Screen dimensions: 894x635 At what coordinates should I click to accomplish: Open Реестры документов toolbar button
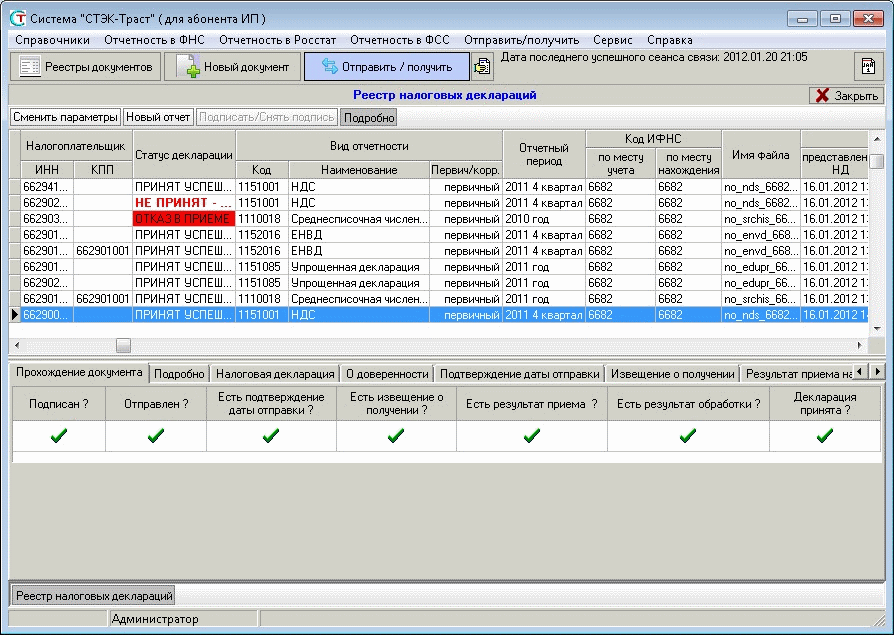pos(86,67)
